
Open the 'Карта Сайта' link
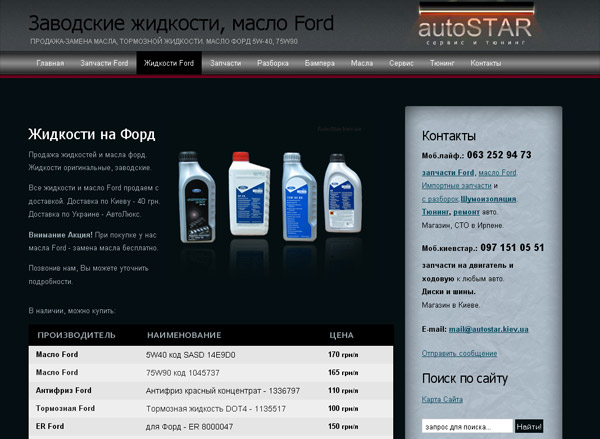442,399
